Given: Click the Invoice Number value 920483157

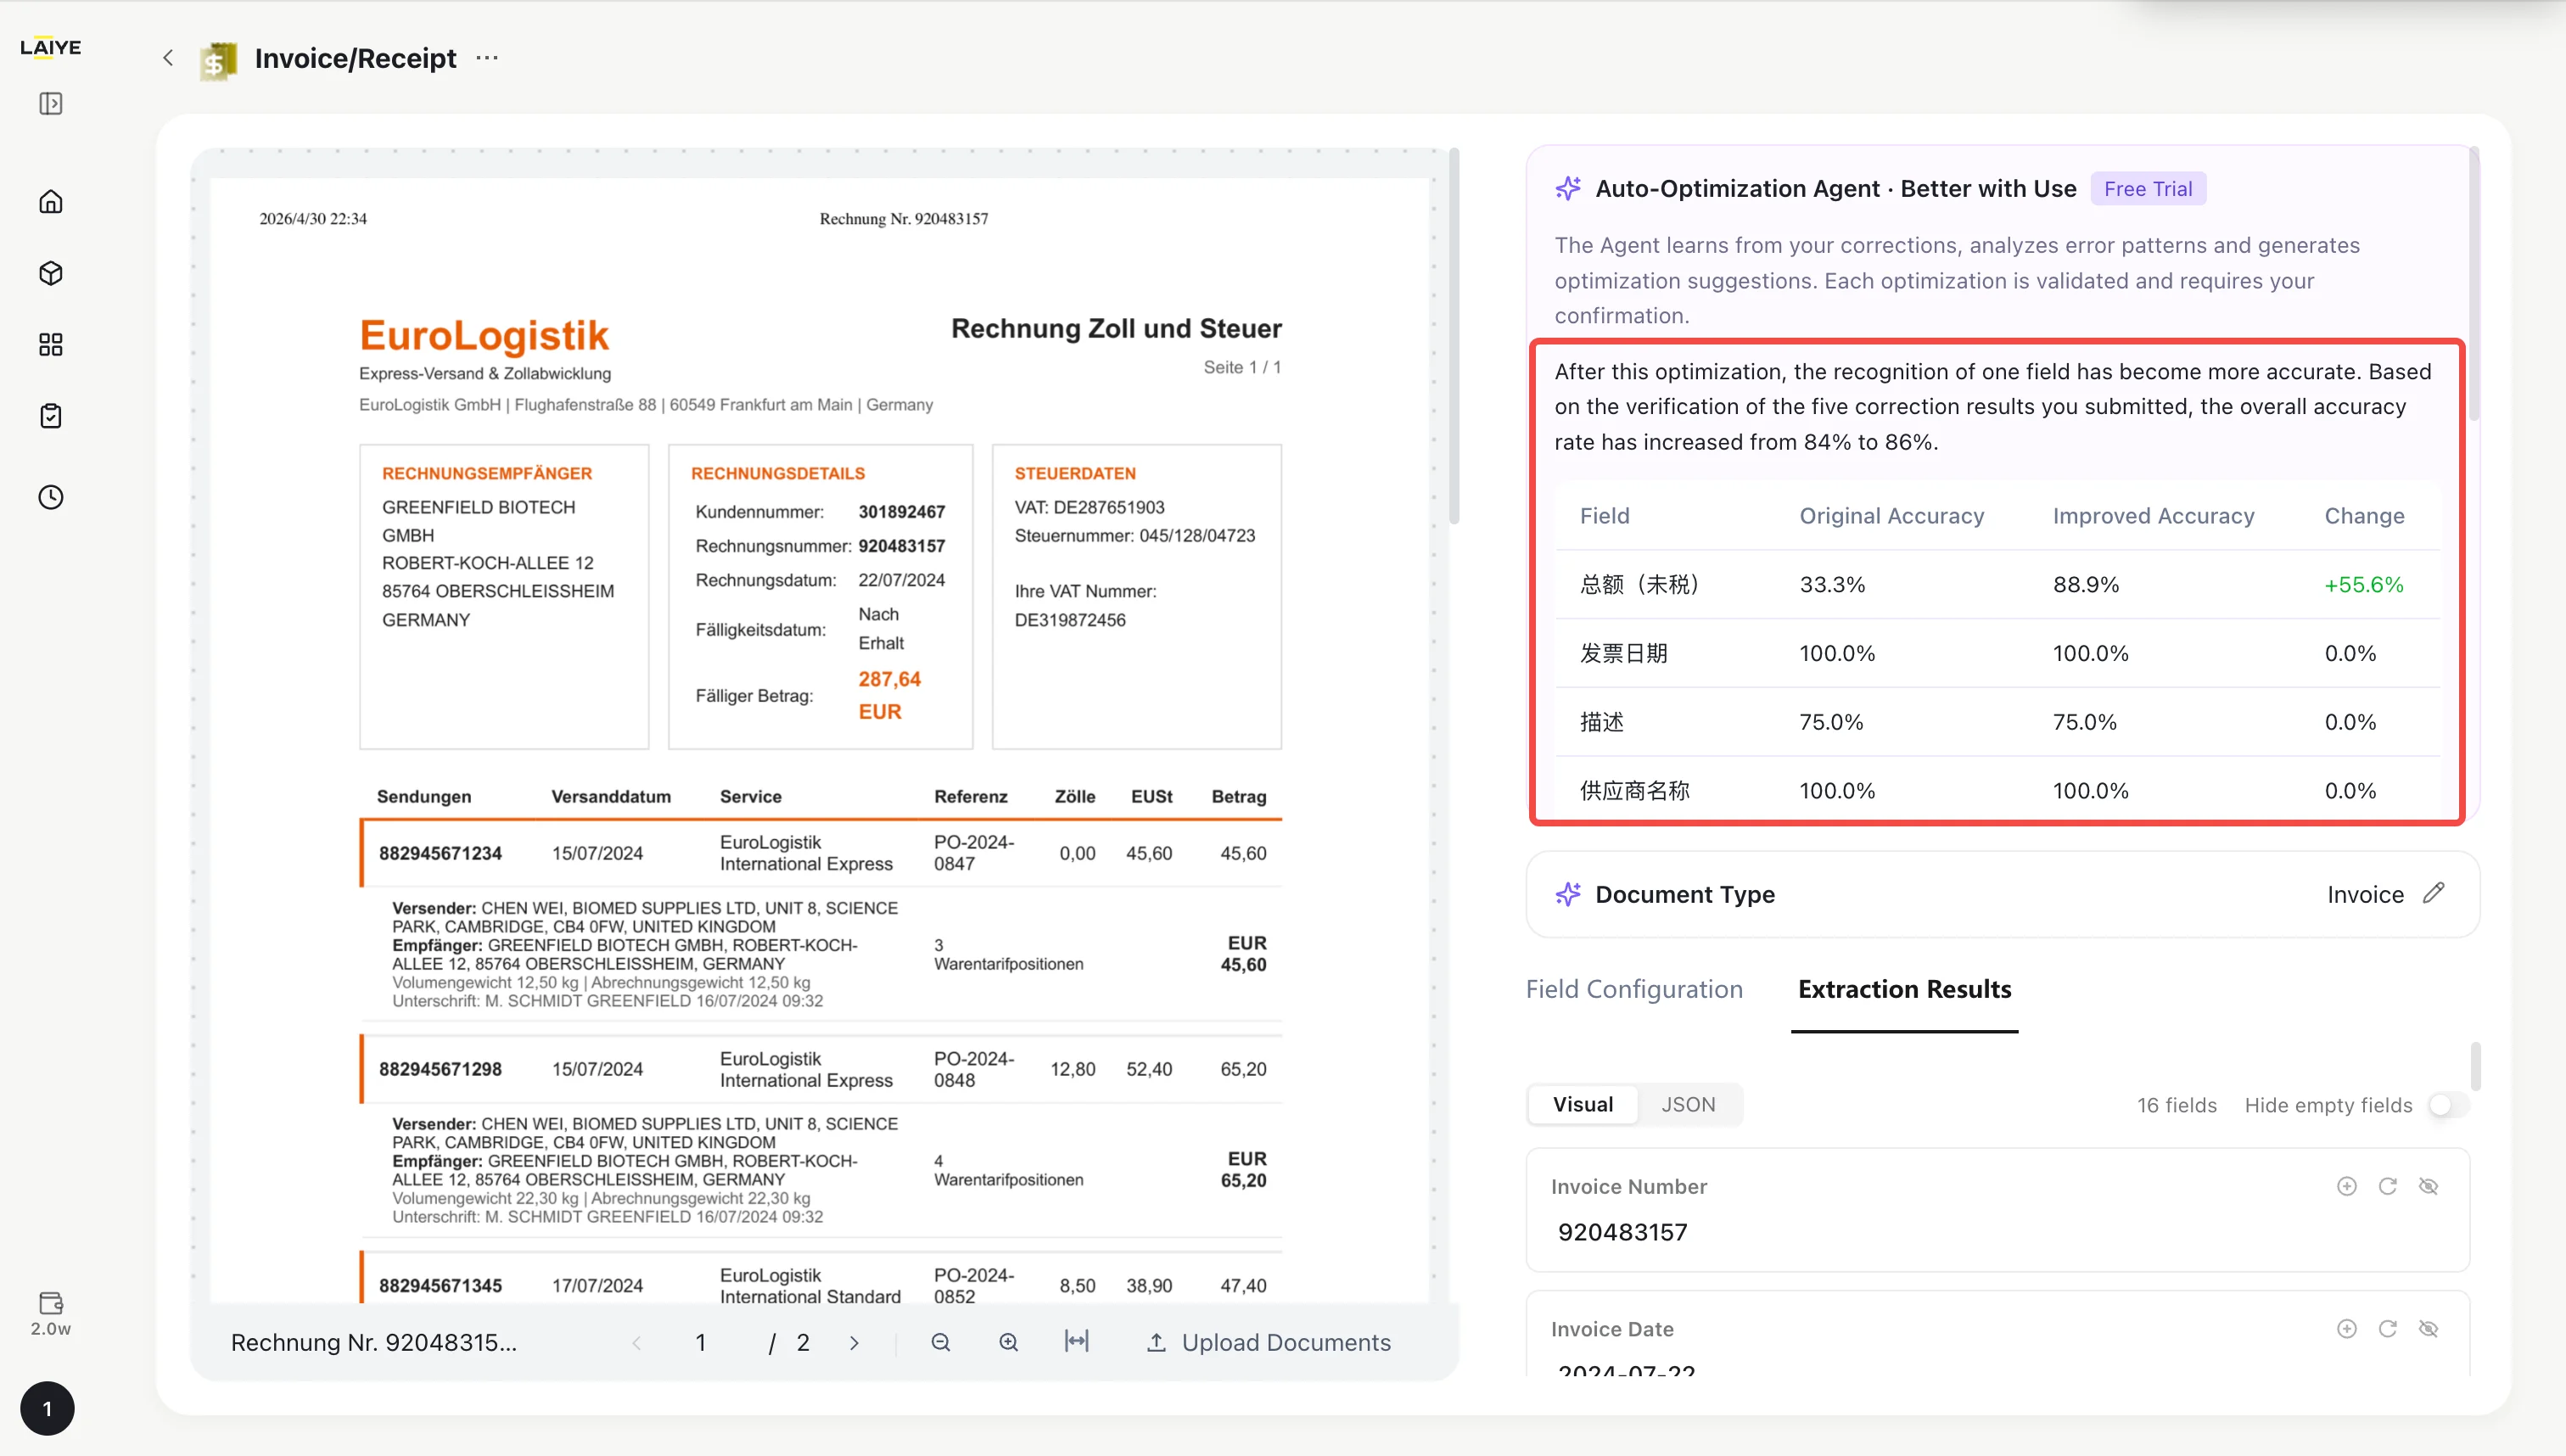Looking at the screenshot, I should tap(1623, 1232).
